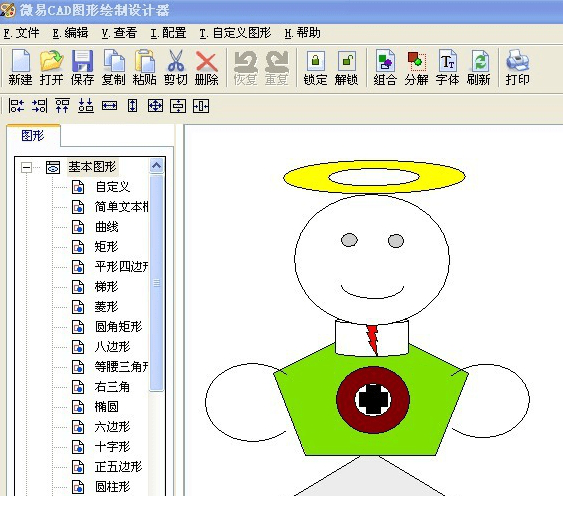Select 圆角矩形 shape in tree
Screen dimensions: 563x515
(x=118, y=327)
